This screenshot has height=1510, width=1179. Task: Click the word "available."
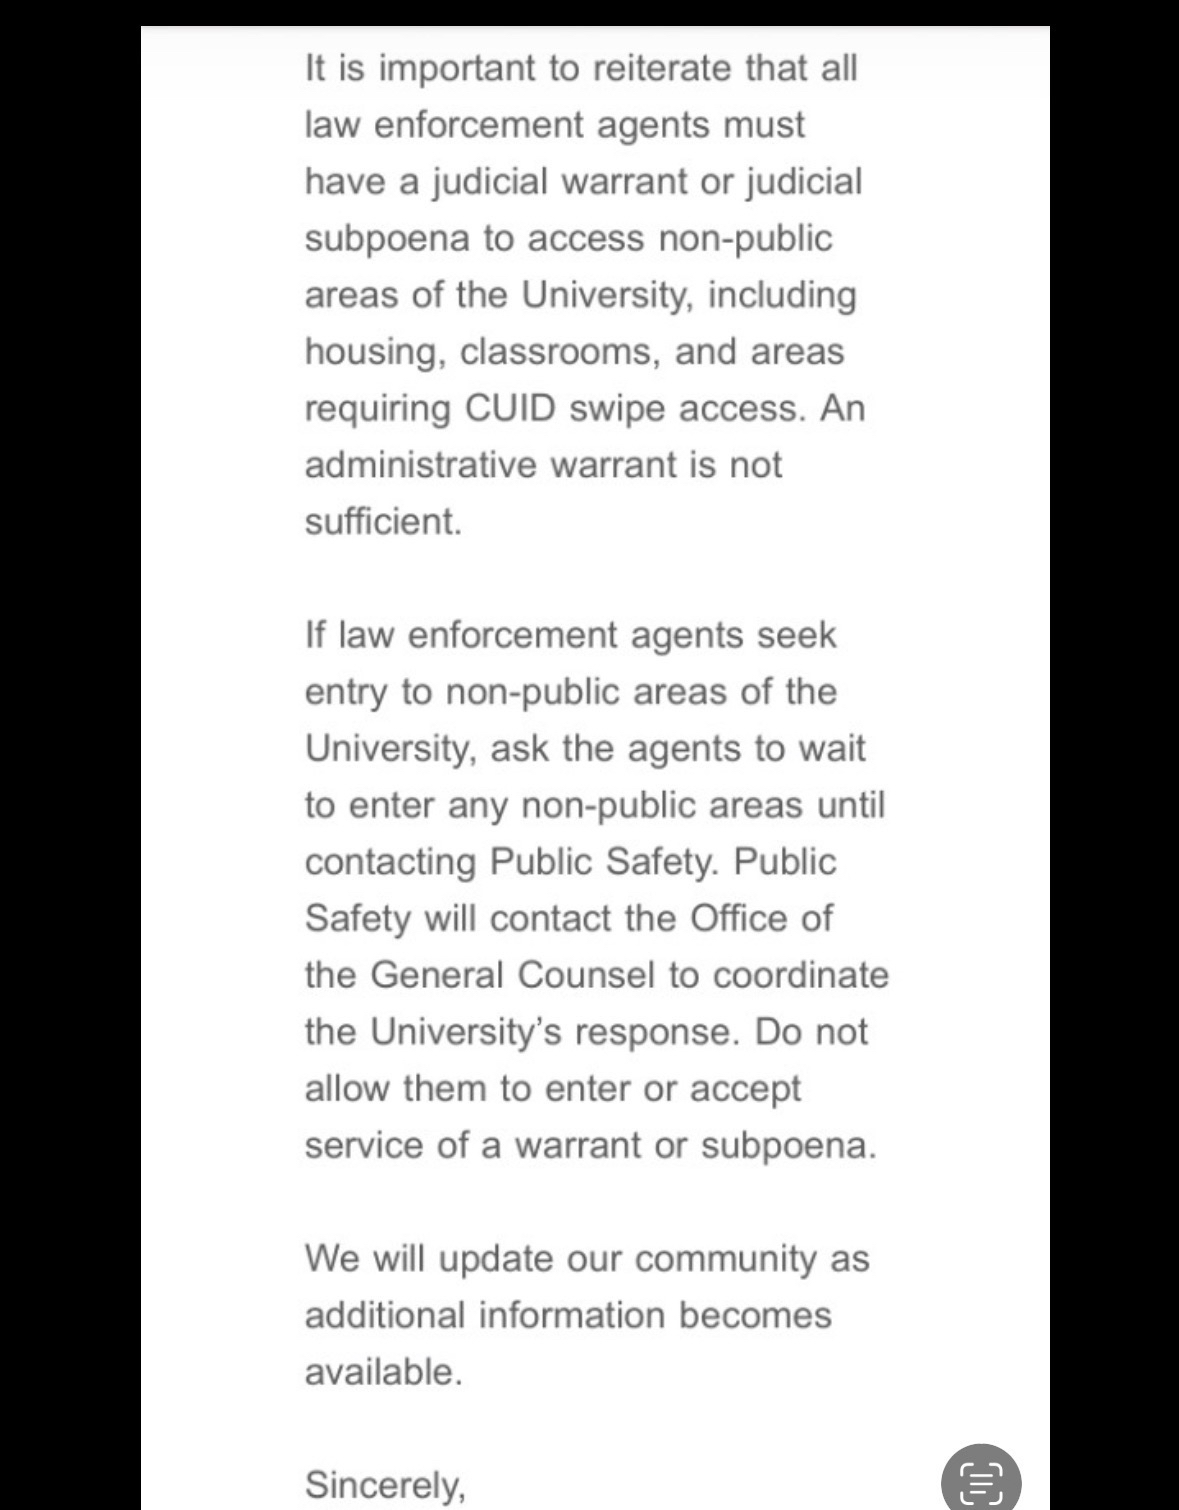(x=383, y=1372)
